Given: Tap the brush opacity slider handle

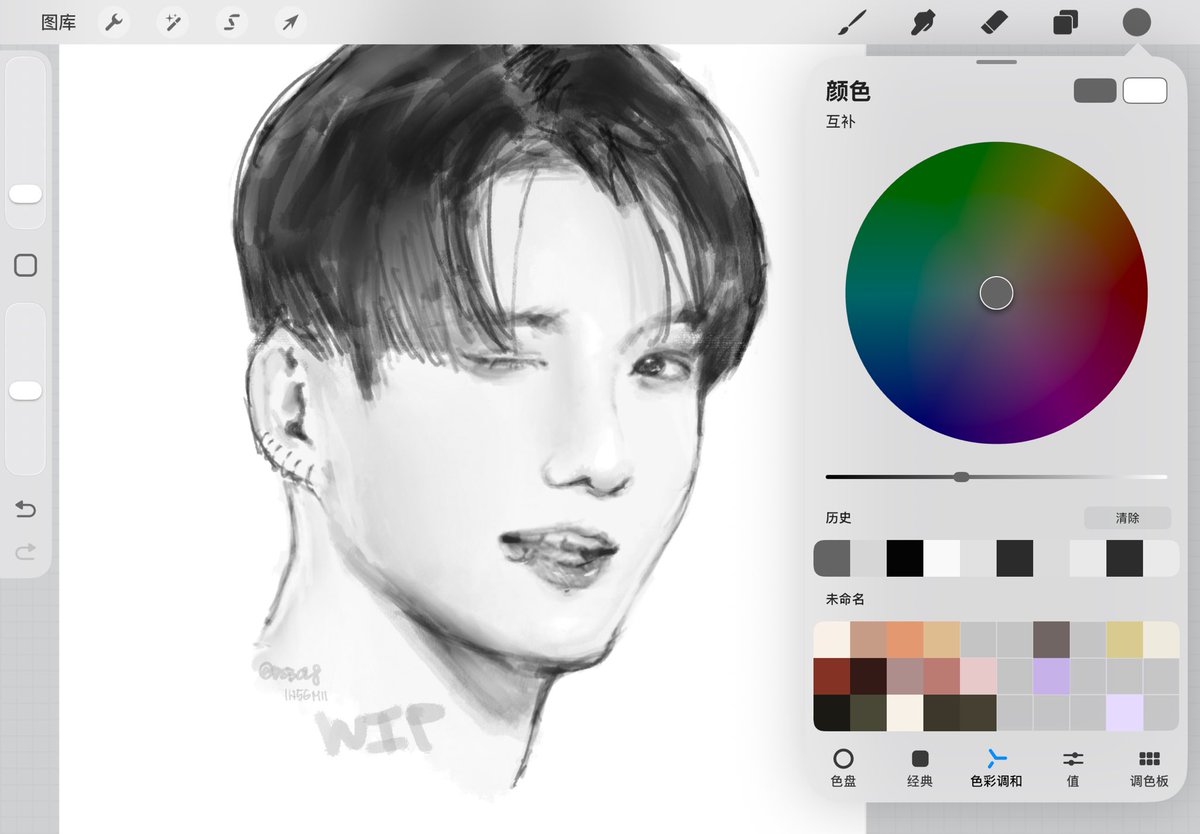Looking at the screenshot, I should point(25,390).
